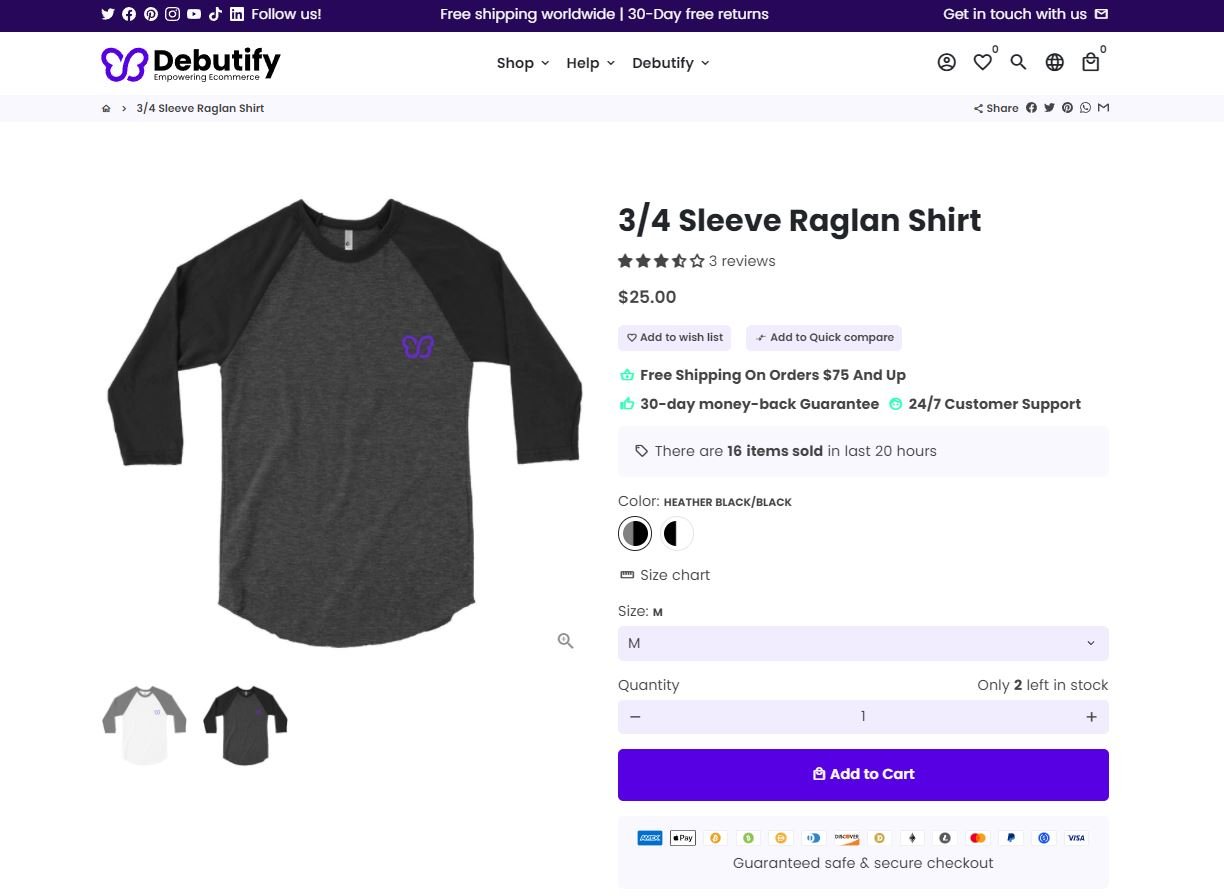Screen dimensions: 1224x896
Task: Click the home breadcrumb icon
Action: (x=106, y=108)
